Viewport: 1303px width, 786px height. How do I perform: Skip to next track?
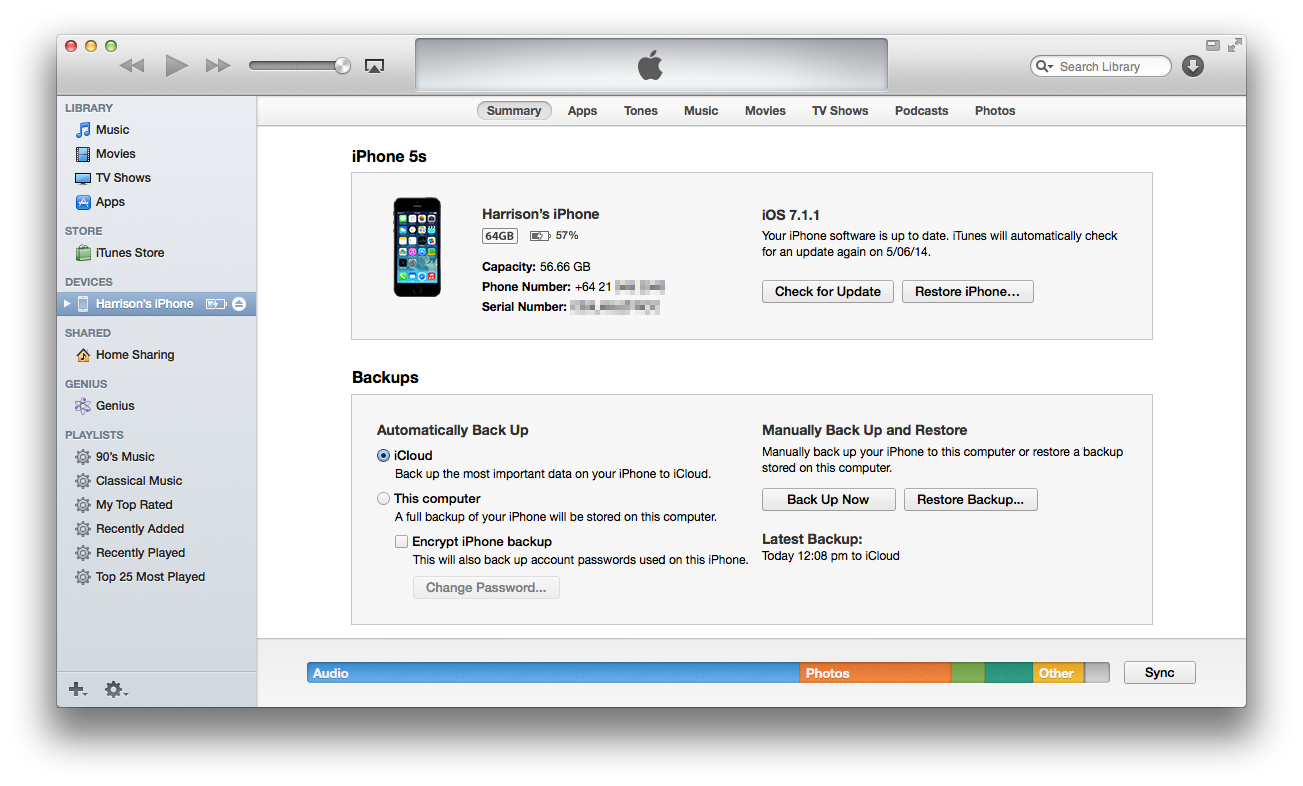click(218, 66)
